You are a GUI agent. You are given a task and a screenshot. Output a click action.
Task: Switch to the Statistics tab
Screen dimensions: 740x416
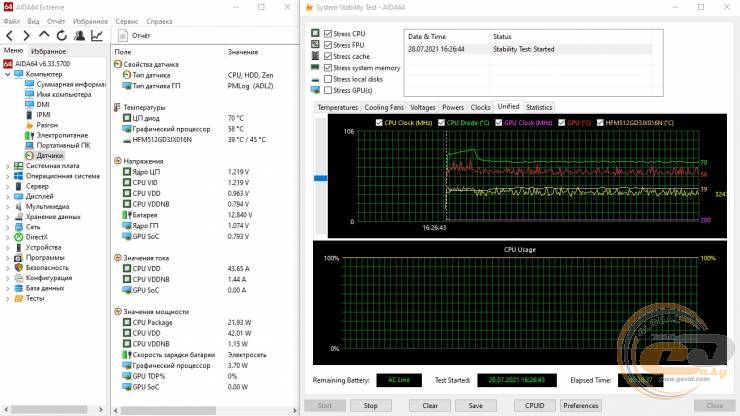(539, 107)
